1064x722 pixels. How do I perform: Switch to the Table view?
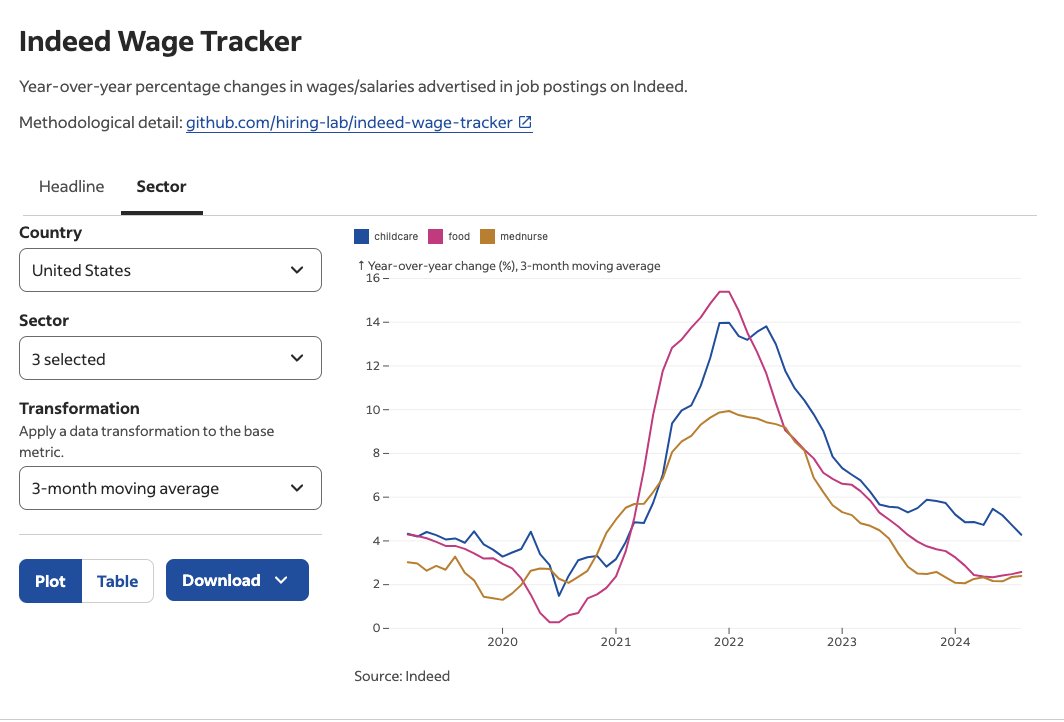(x=117, y=581)
